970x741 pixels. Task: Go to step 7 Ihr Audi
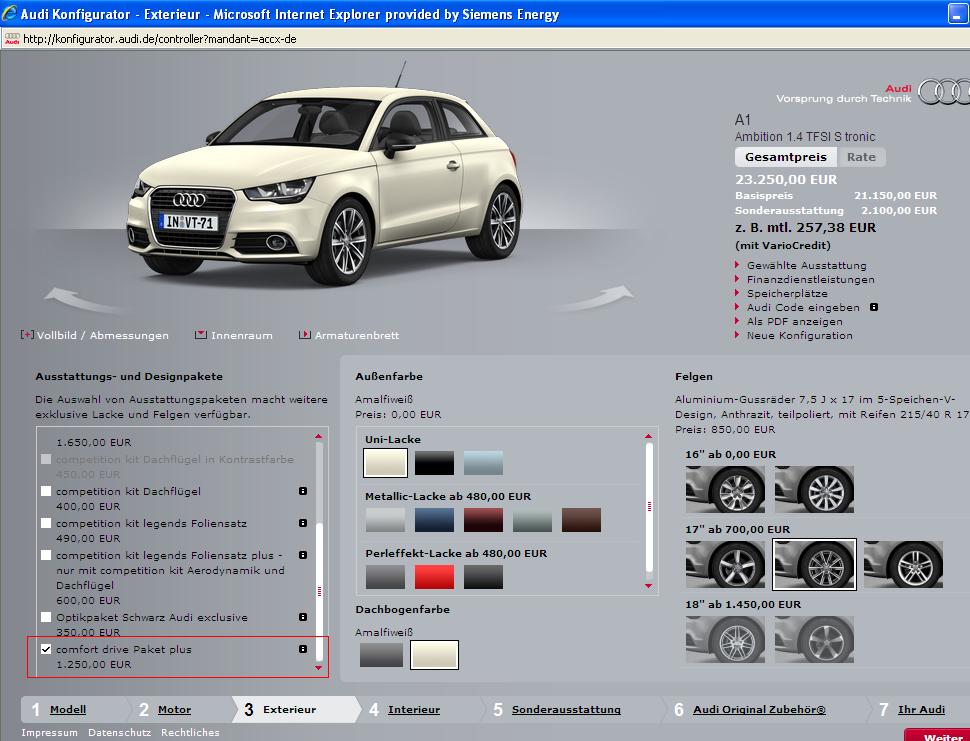(x=921, y=709)
